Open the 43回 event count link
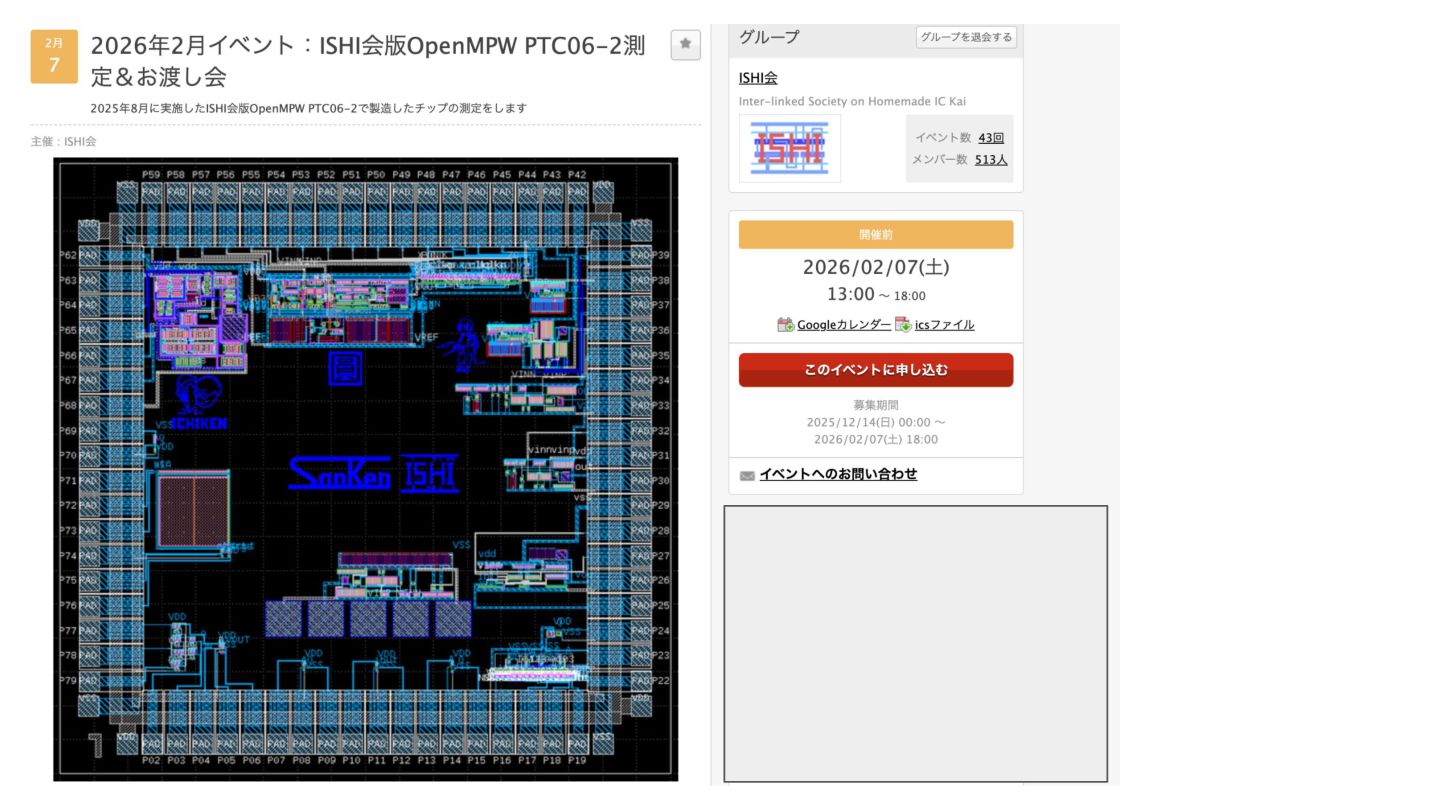This screenshot has height=810, width=1440. pyautogui.click(x=991, y=138)
